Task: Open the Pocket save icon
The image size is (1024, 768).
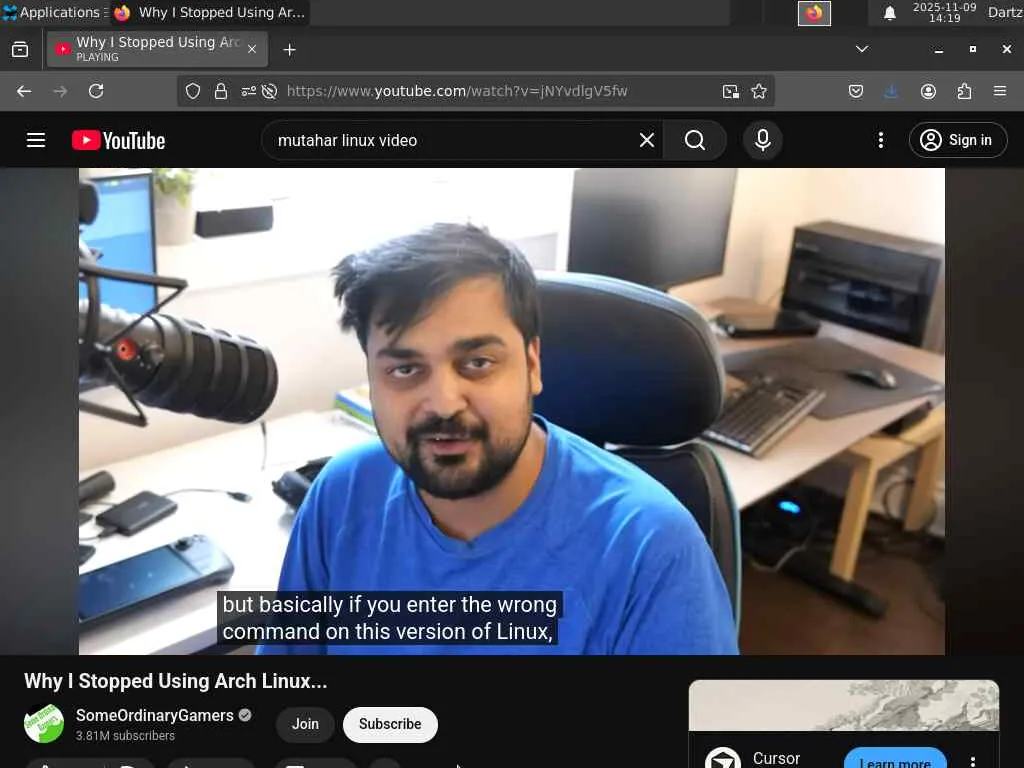Action: point(856,91)
